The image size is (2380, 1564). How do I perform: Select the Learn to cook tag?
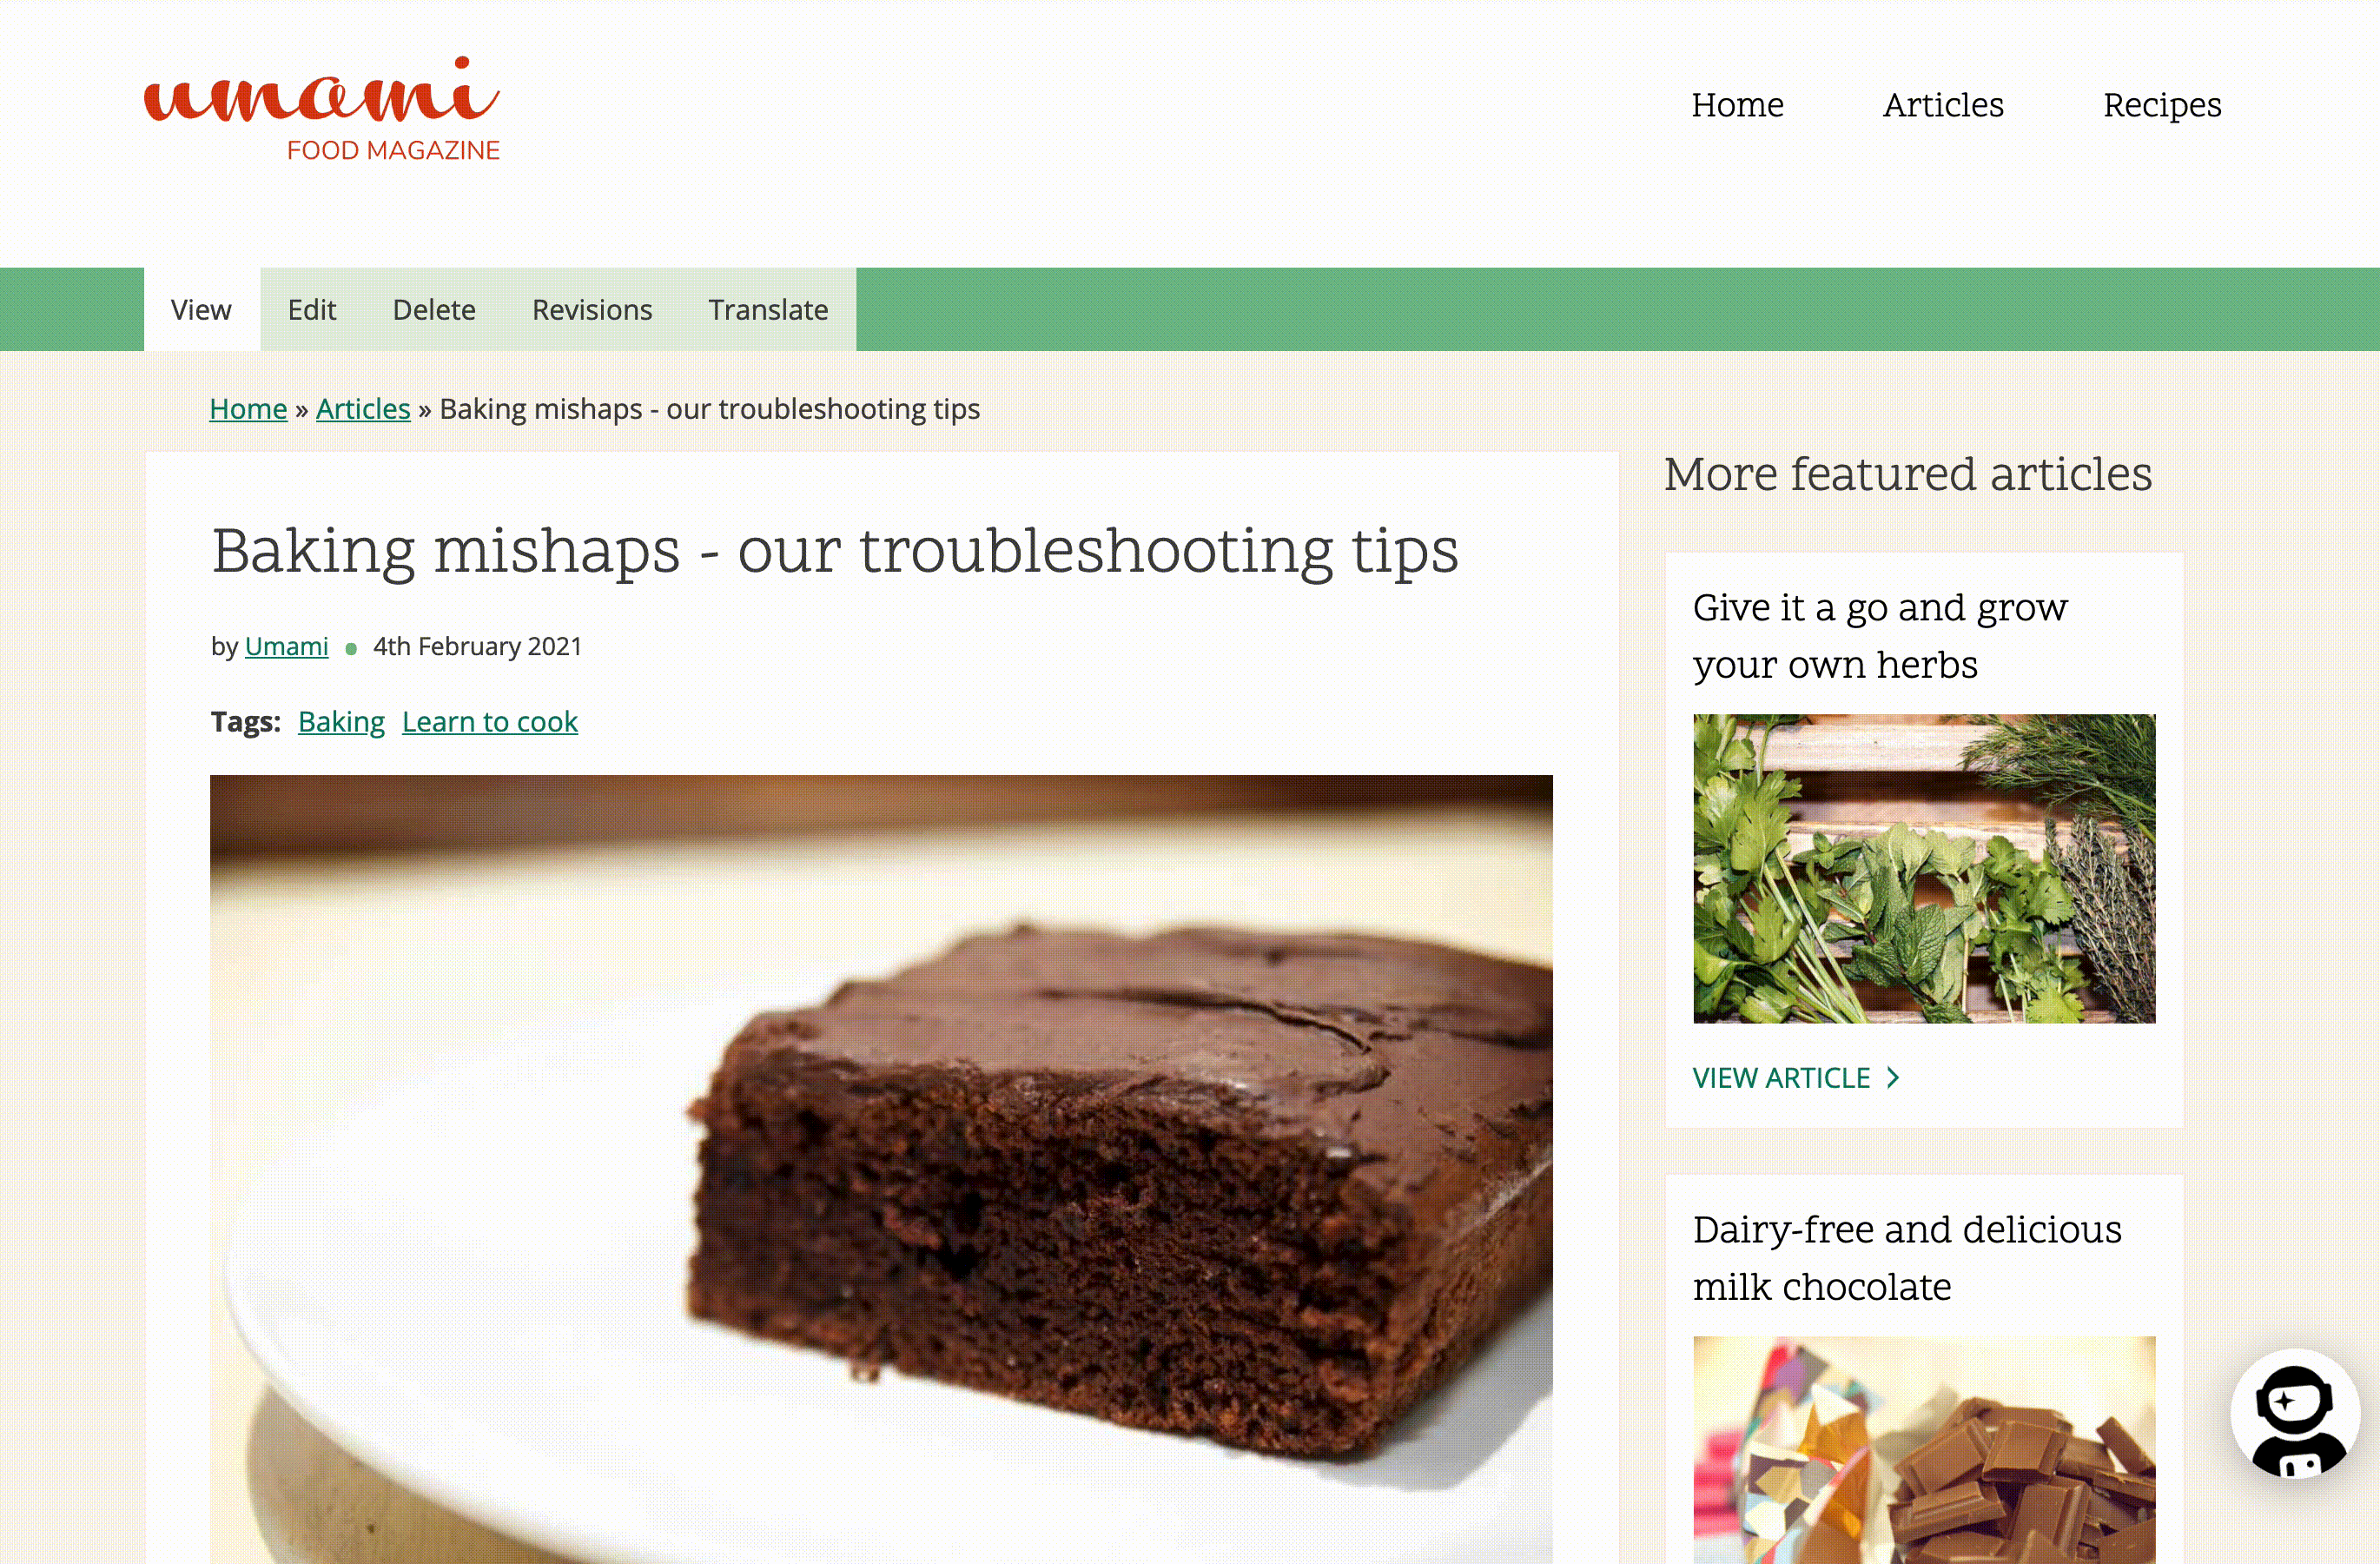[x=488, y=719]
